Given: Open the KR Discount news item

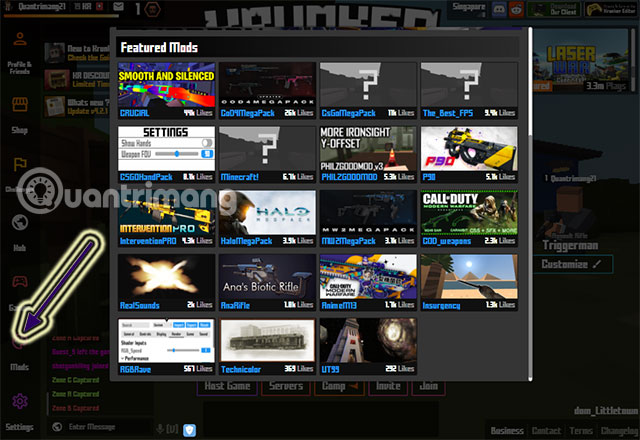Looking at the screenshot, I should 77,80.
